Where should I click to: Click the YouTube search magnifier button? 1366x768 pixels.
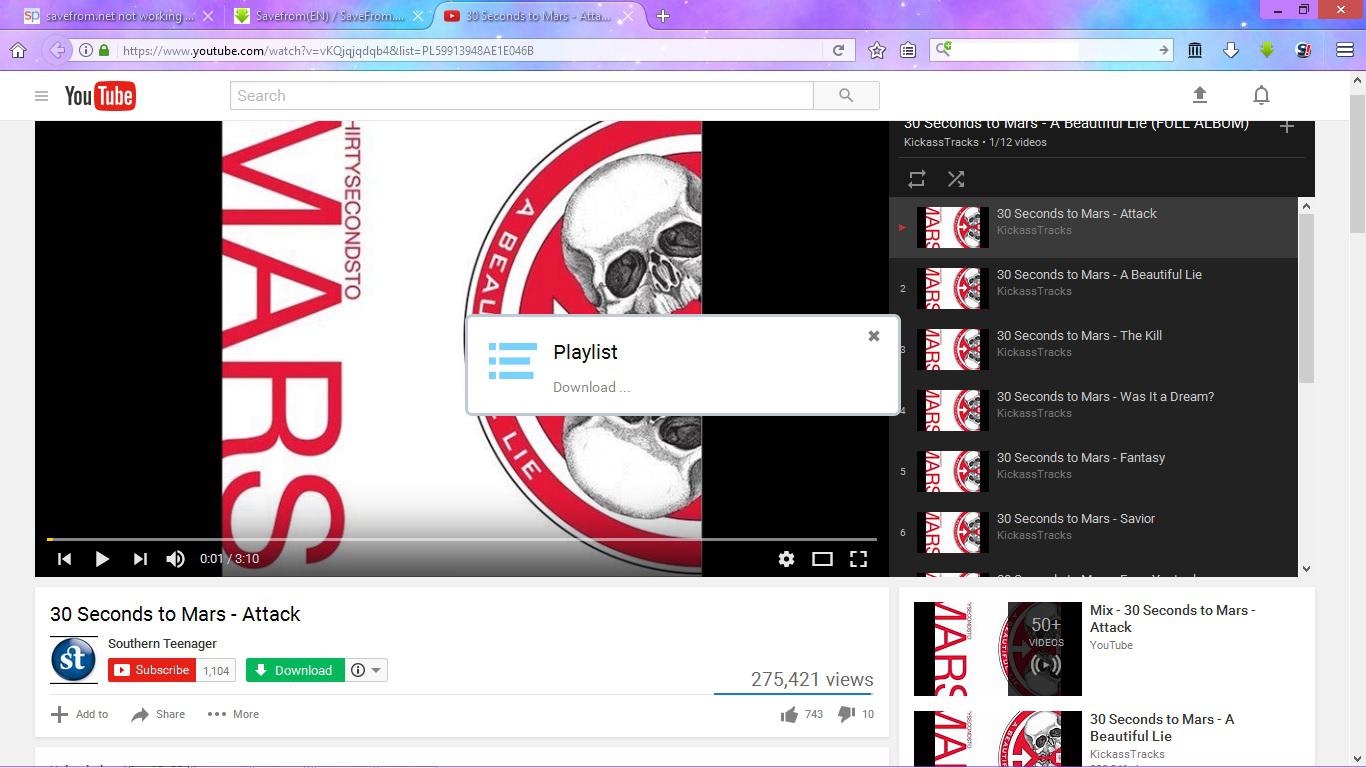click(x=846, y=96)
